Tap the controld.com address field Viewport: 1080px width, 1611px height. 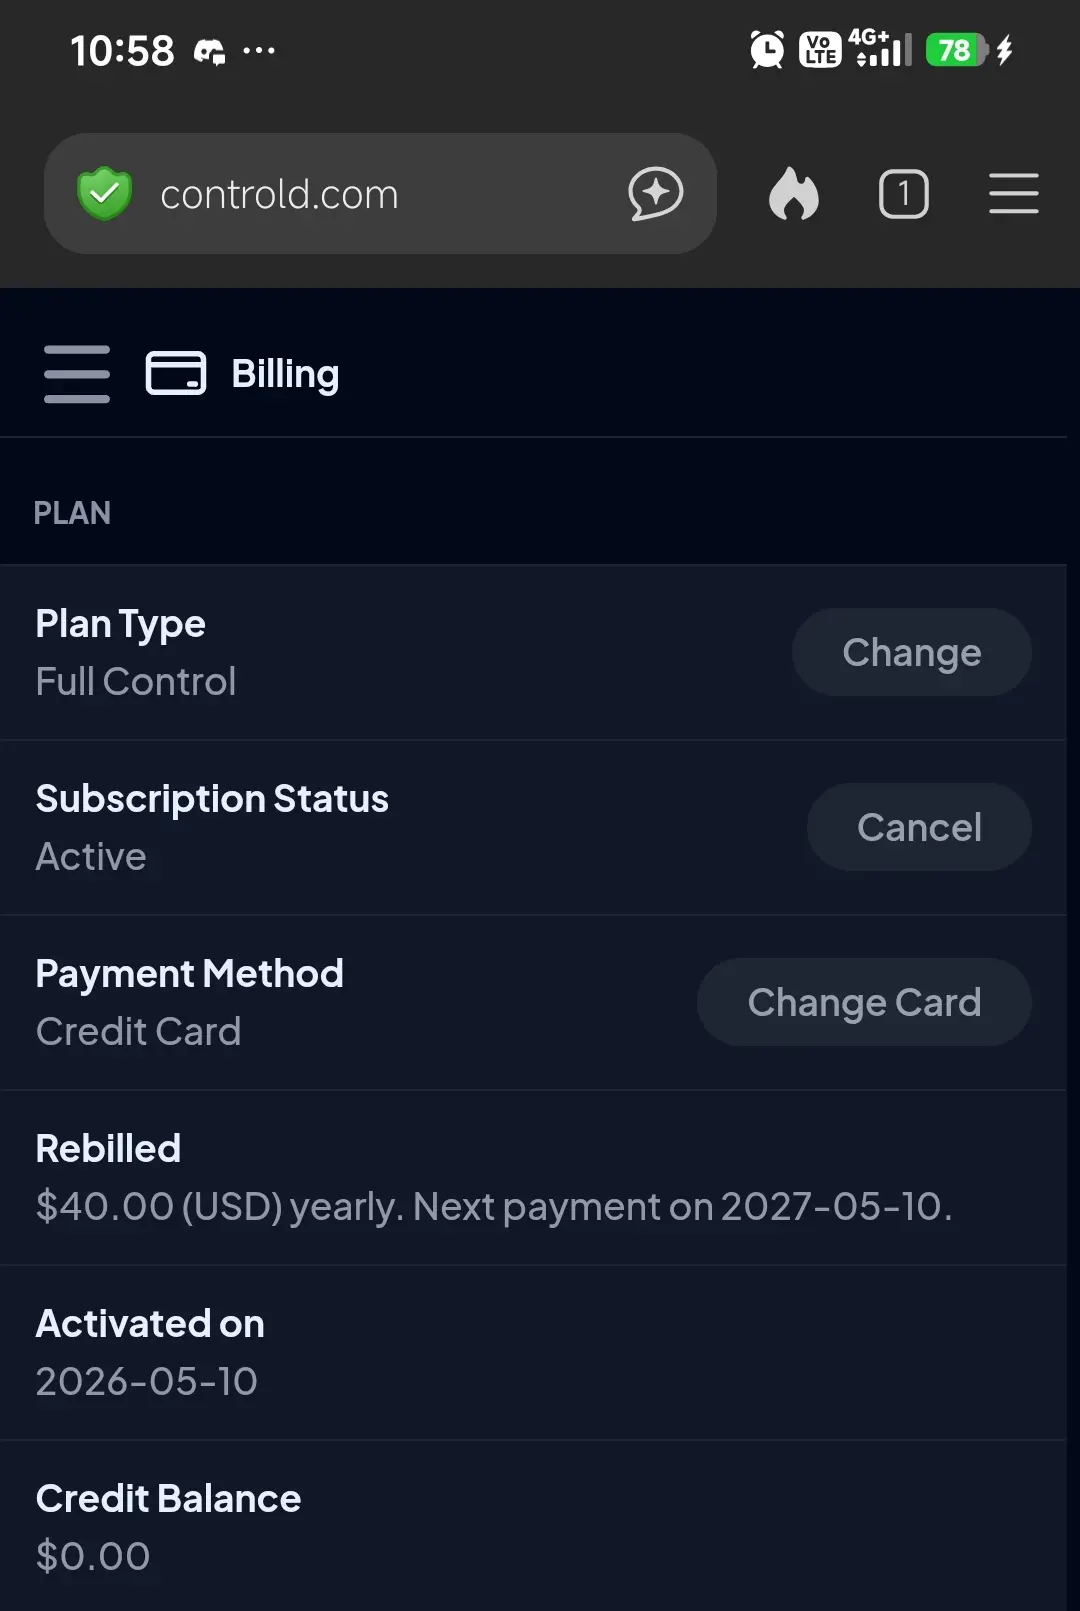coord(380,193)
